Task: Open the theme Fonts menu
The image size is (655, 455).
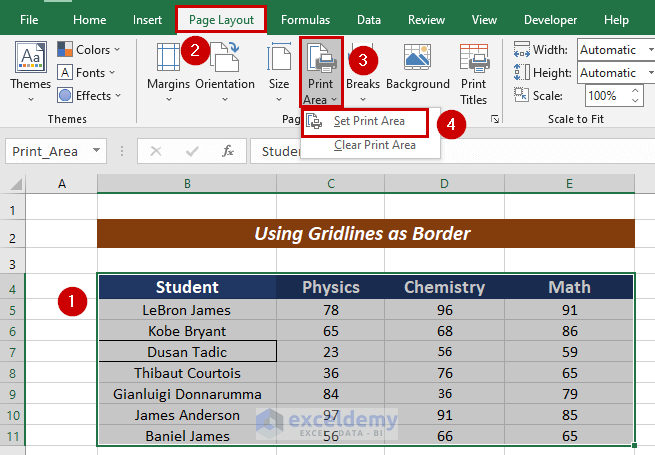Action: click(86, 73)
